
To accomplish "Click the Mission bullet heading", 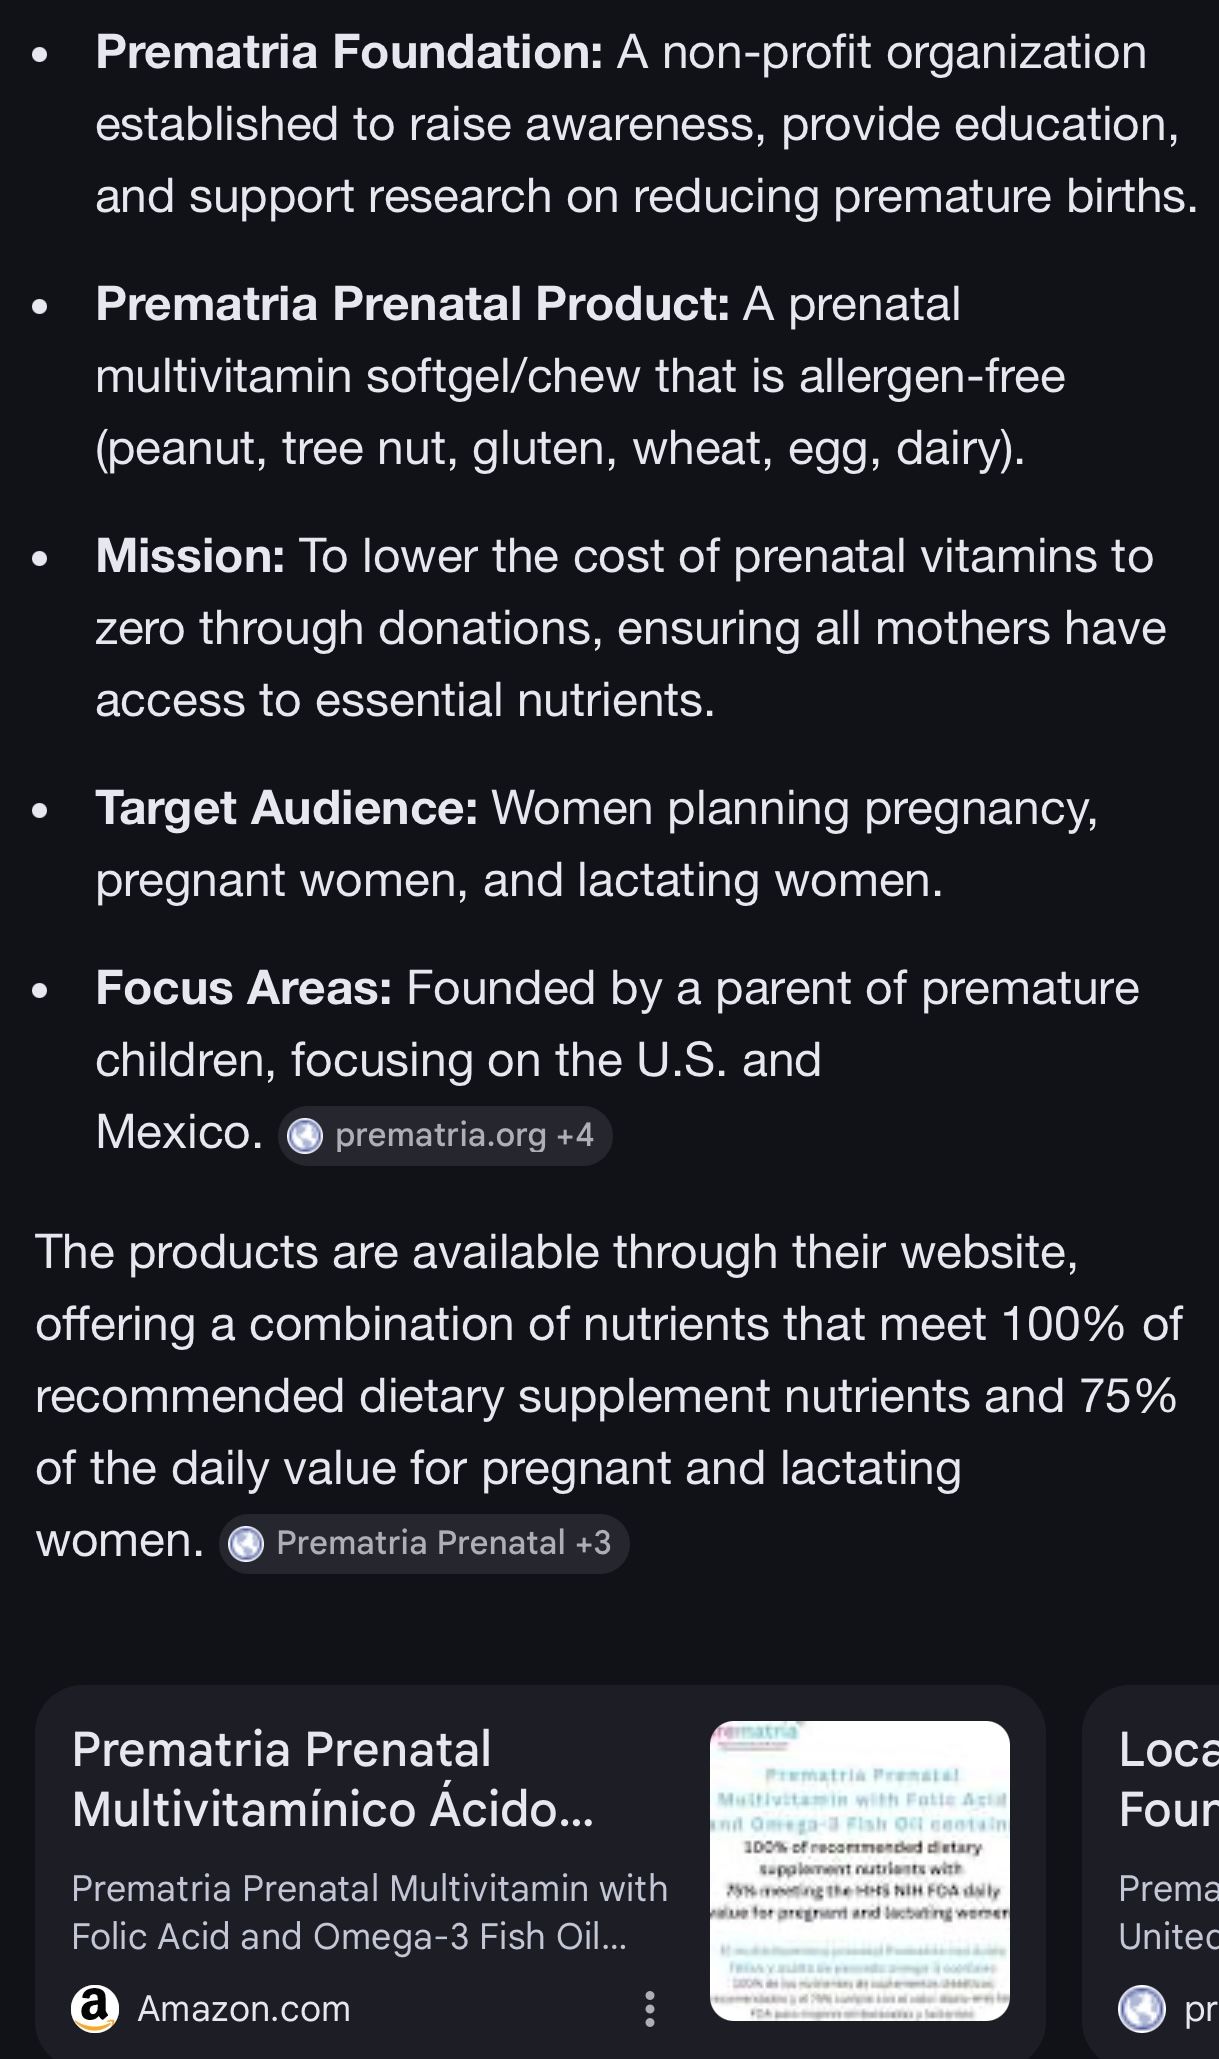I will click(x=190, y=557).
